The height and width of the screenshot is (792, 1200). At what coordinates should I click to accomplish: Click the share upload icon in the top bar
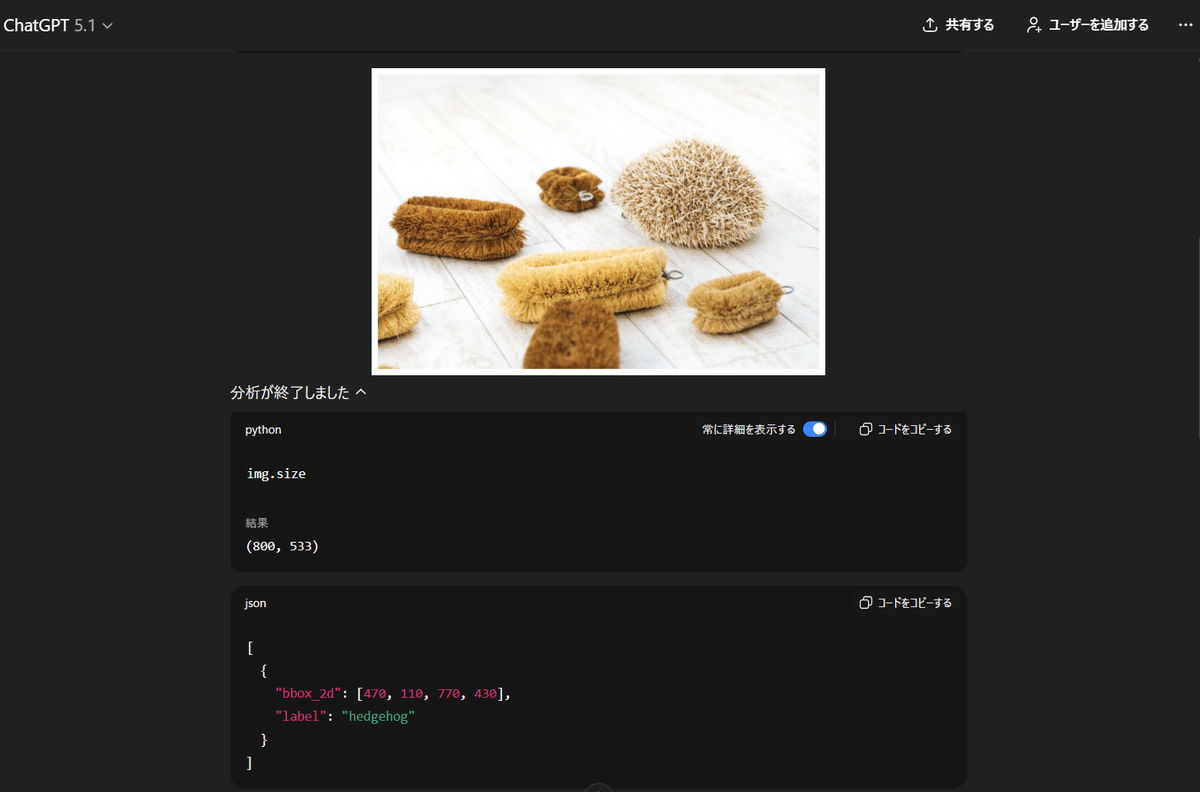point(928,24)
